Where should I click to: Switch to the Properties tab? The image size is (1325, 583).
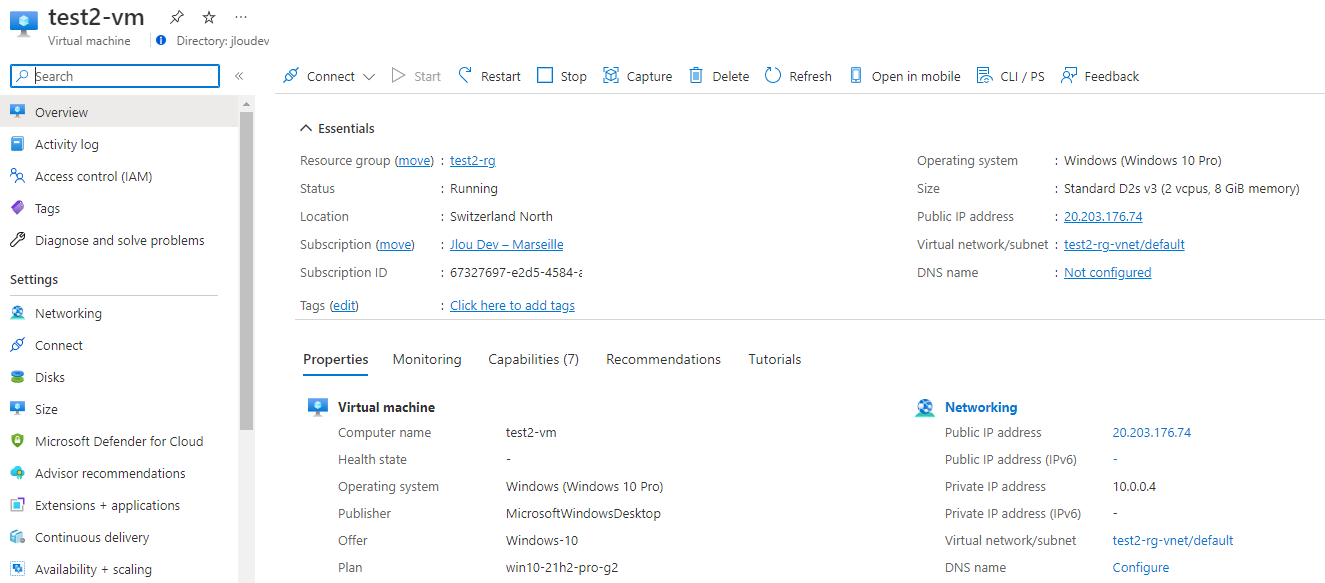click(336, 359)
